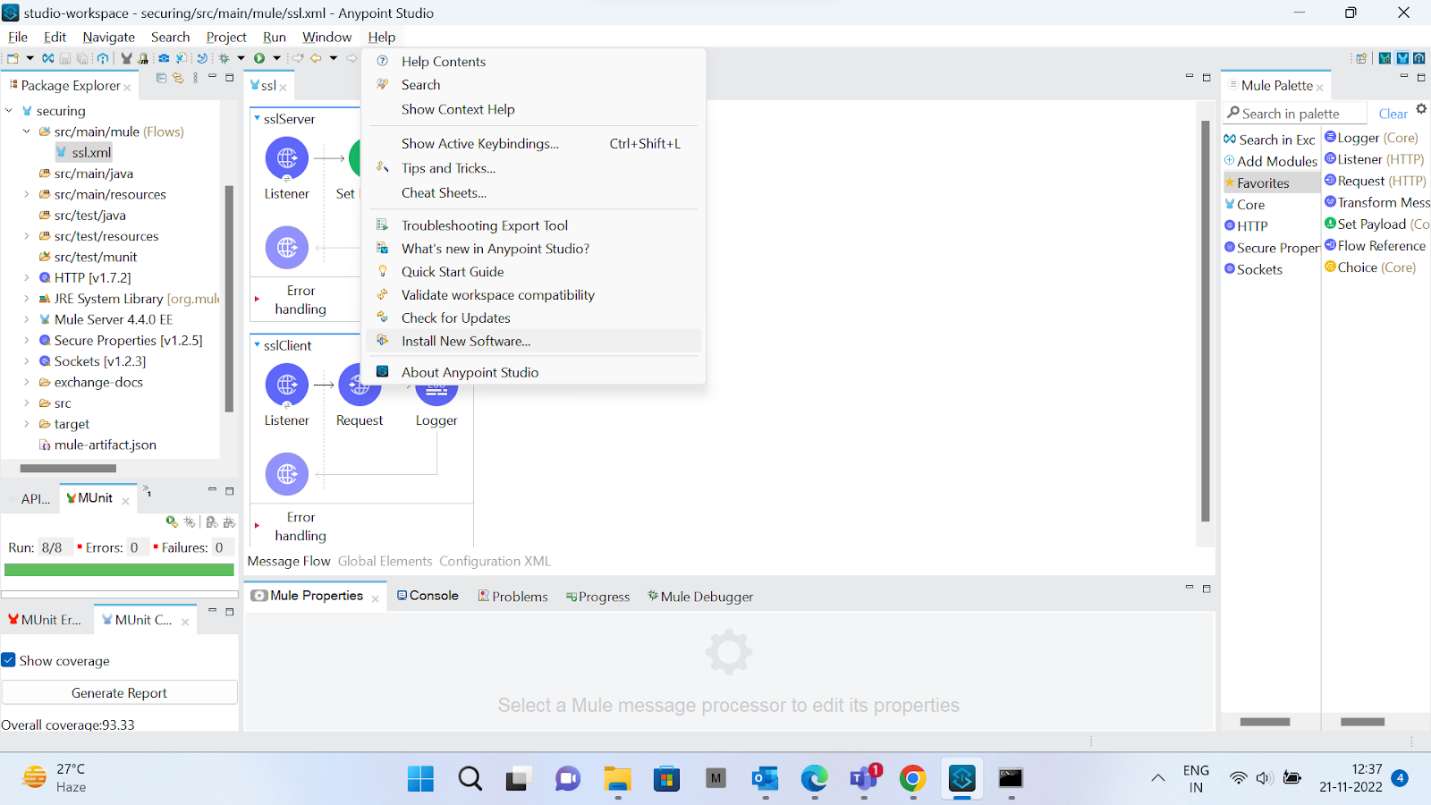The image size is (1431, 805).
Task: Collapse the sslServer flow
Action: pyautogui.click(x=257, y=119)
